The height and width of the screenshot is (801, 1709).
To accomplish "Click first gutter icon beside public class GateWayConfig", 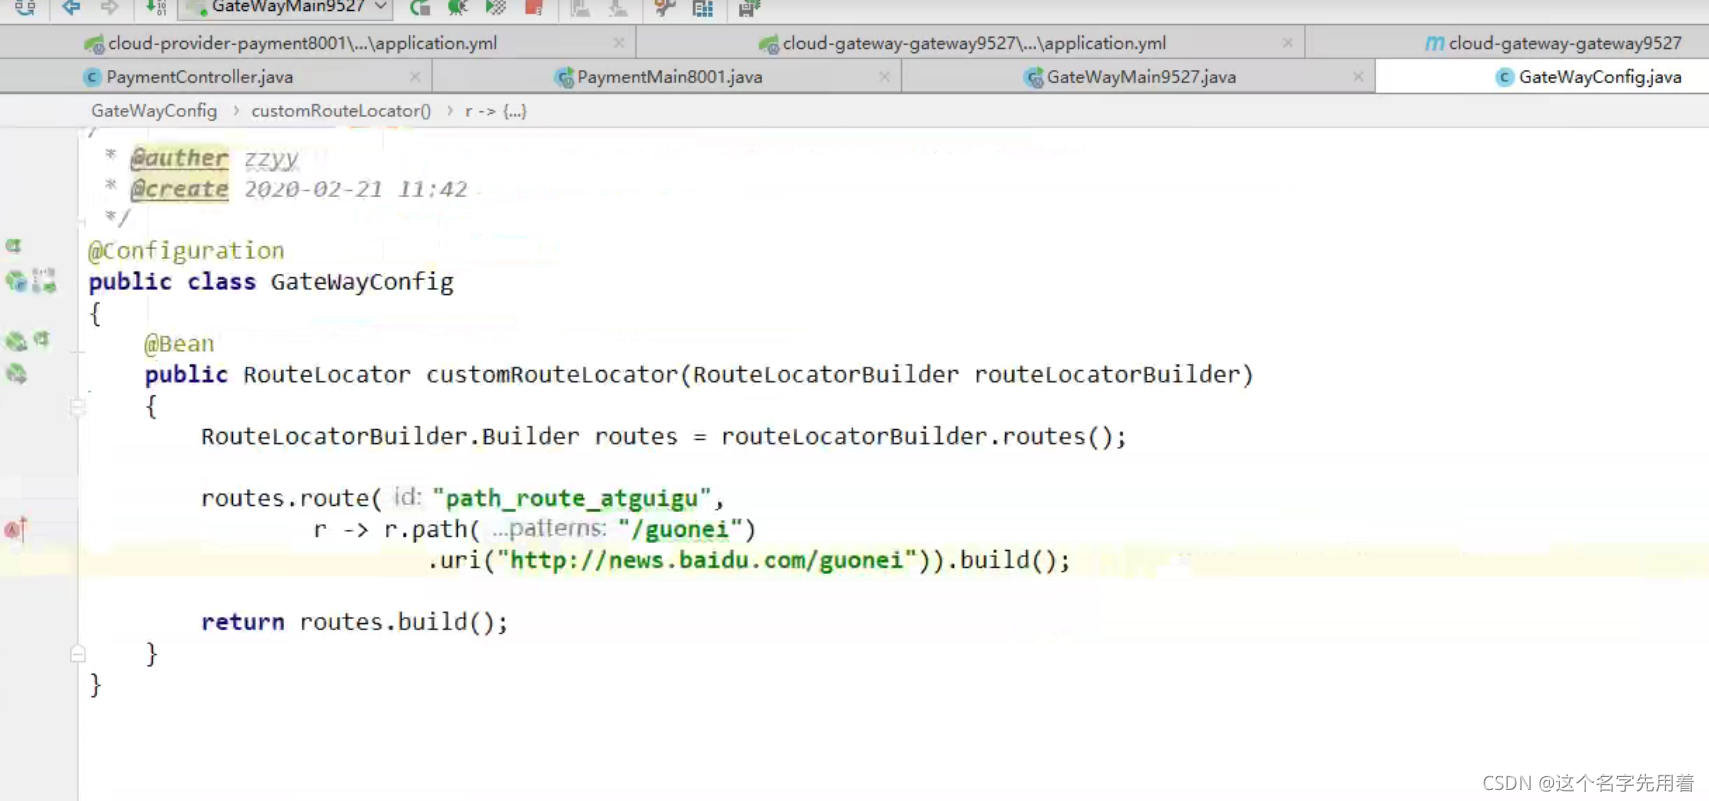I will click(x=16, y=281).
